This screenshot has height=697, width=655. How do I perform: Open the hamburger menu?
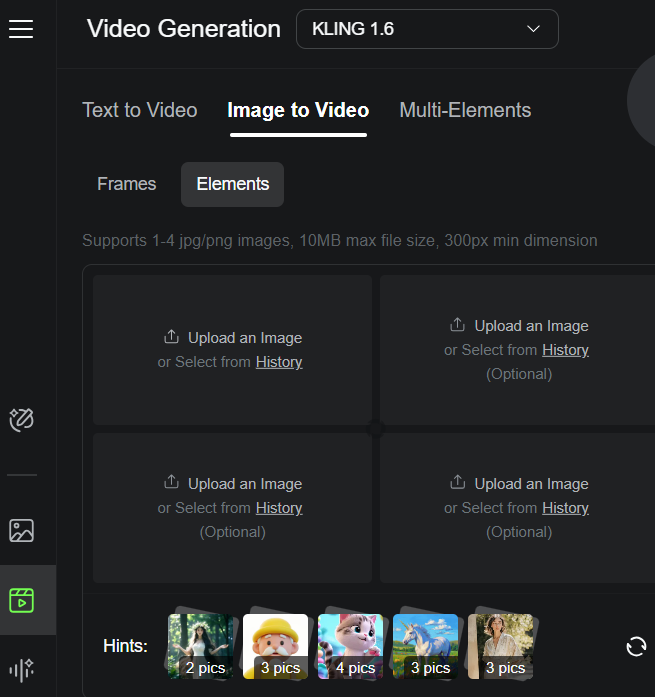(x=21, y=29)
